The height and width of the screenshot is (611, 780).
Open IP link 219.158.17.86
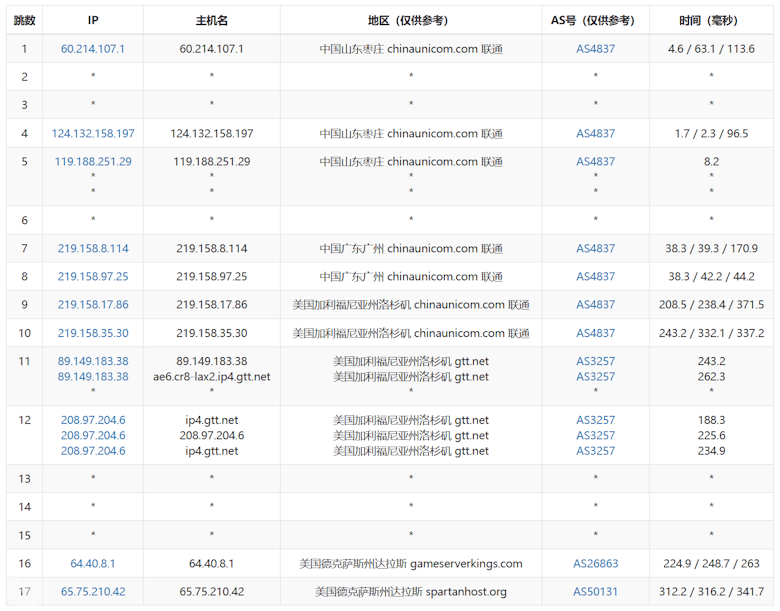tap(93, 305)
